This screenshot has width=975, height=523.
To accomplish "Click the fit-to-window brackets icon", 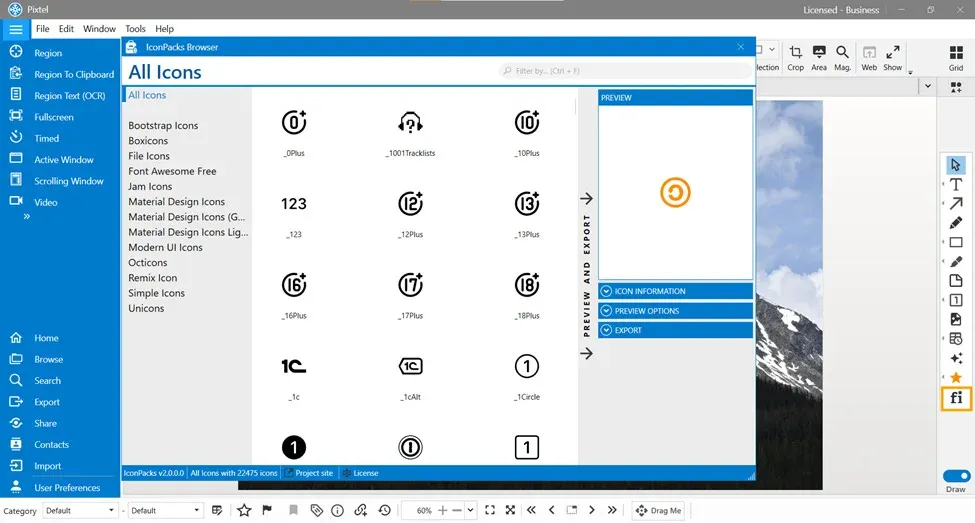I will pos(490,510).
